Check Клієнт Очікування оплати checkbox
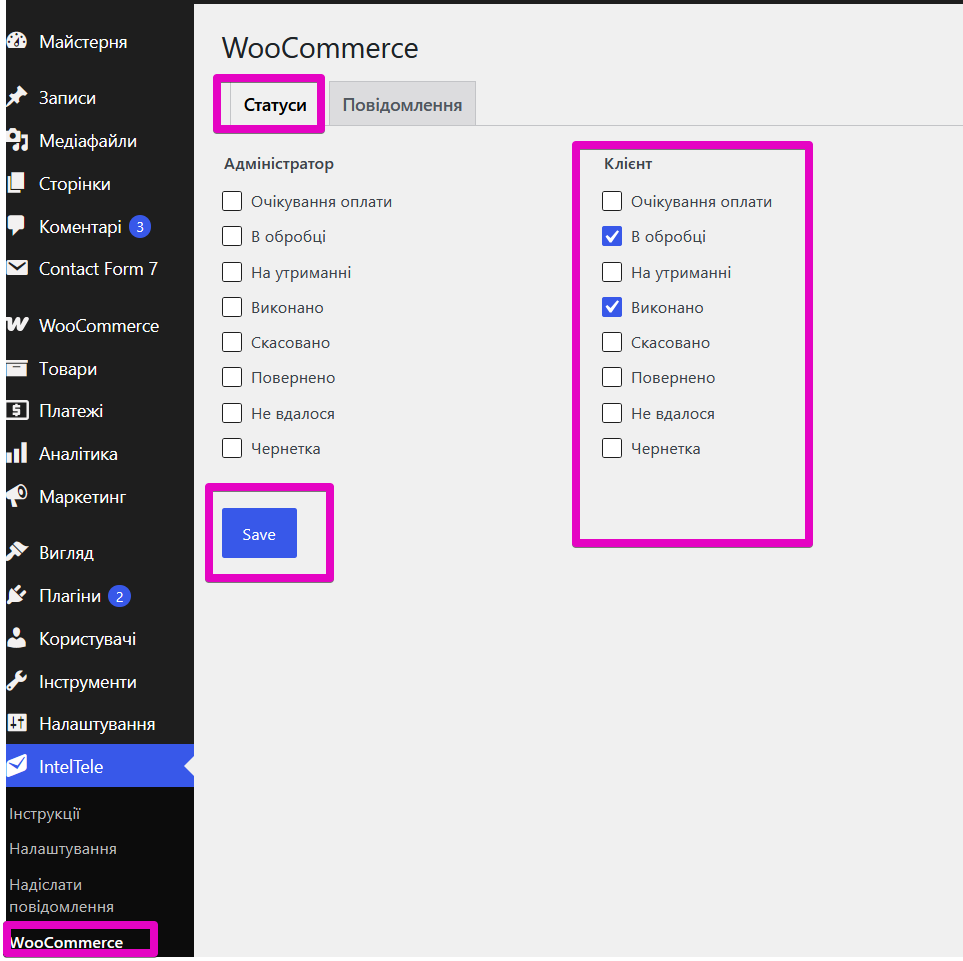The height and width of the screenshot is (961, 963). pos(612,201)
